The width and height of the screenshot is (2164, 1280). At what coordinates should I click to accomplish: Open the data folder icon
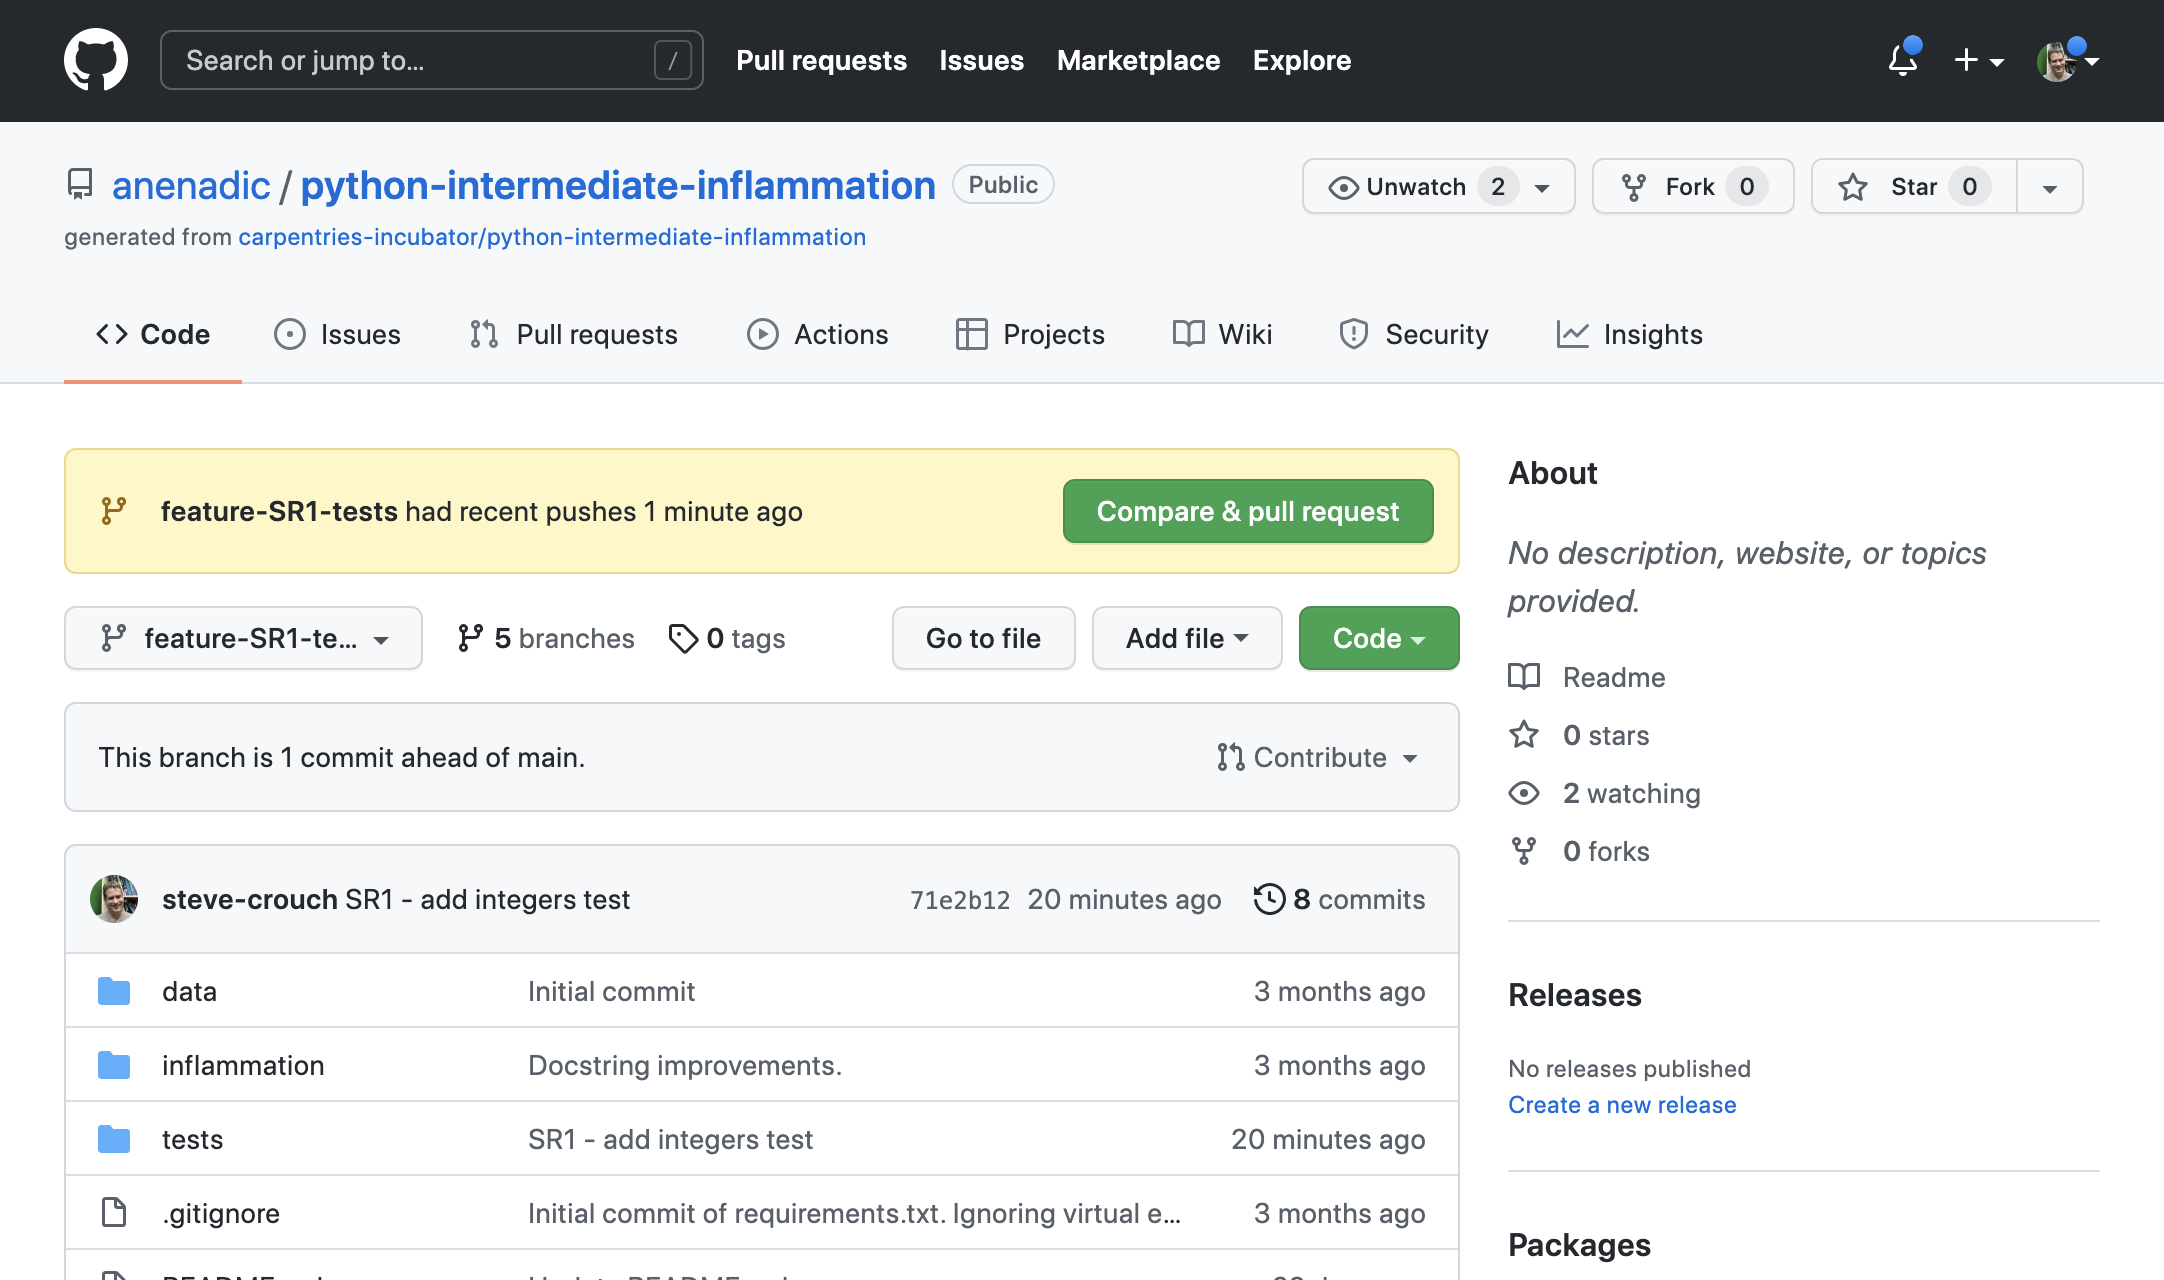[114, 991]
